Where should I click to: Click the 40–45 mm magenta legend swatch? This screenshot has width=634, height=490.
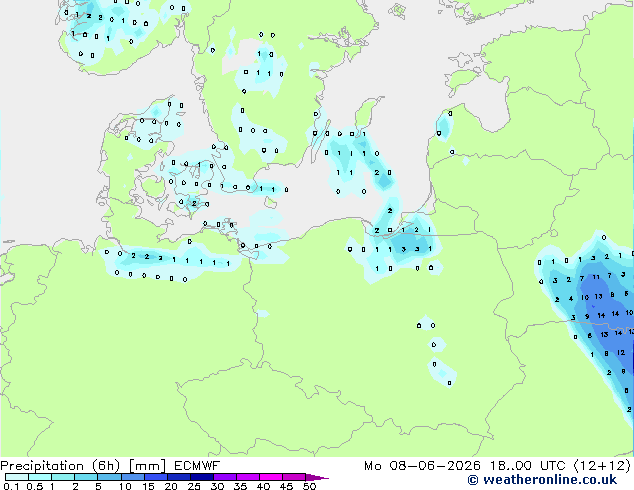coord(271,477)
